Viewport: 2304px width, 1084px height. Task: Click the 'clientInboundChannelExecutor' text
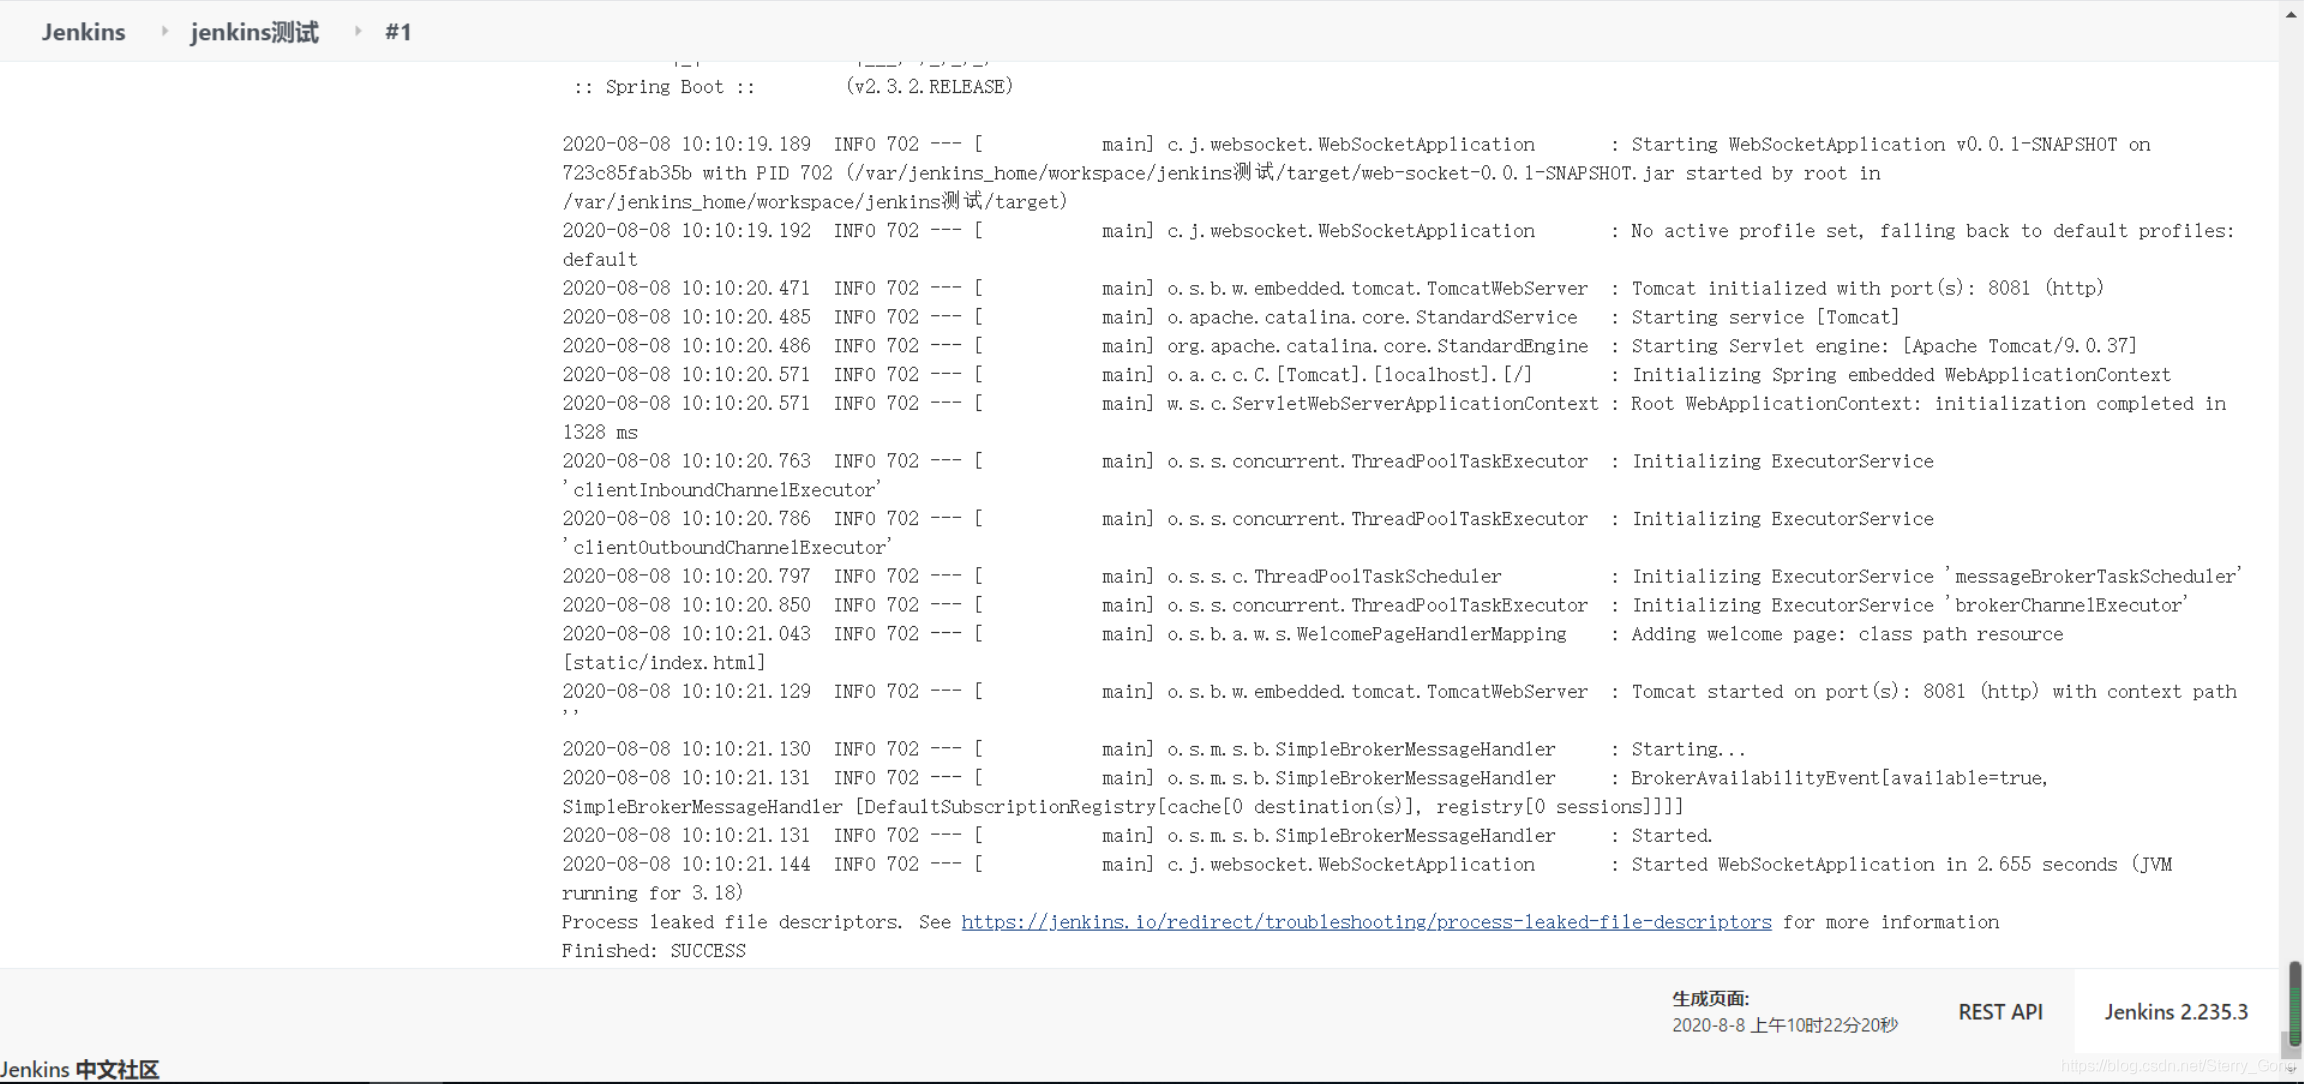tap(722, 490)
